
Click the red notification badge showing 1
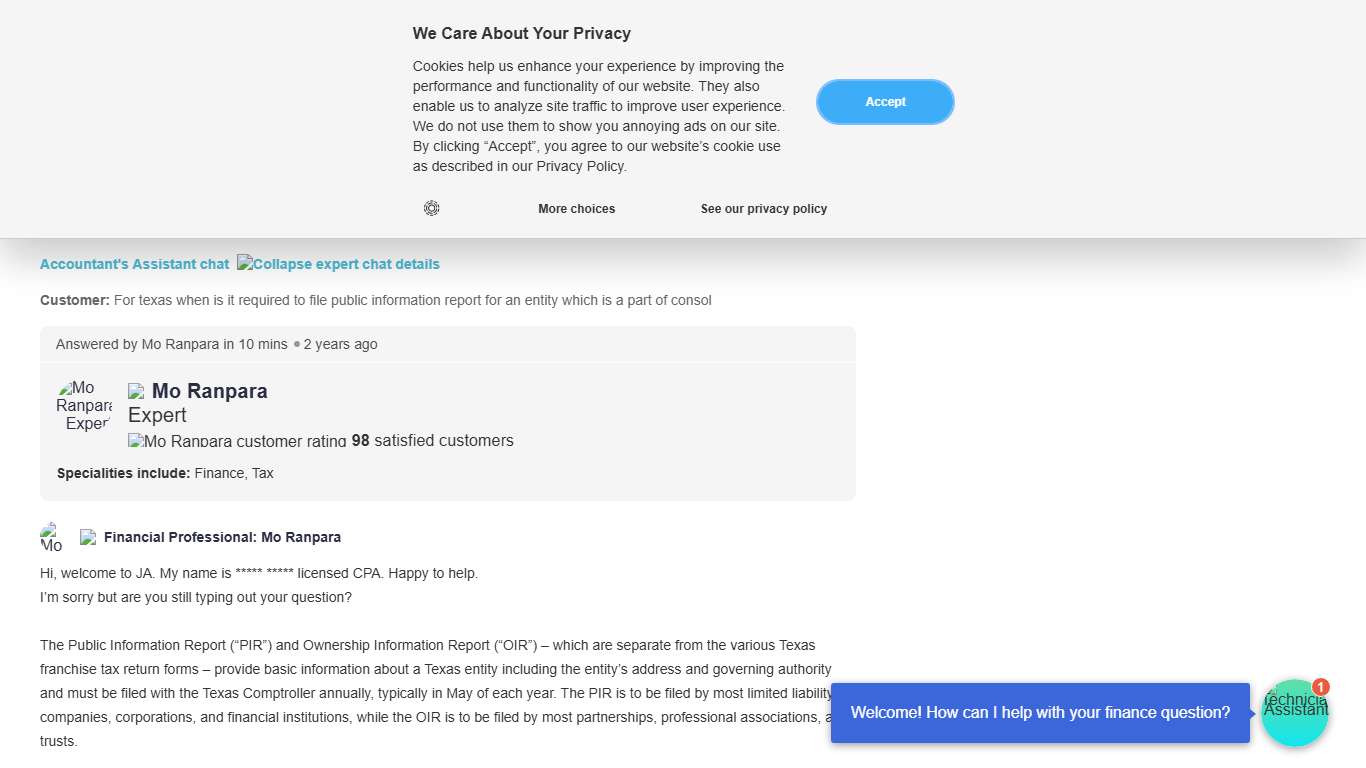1321,687
